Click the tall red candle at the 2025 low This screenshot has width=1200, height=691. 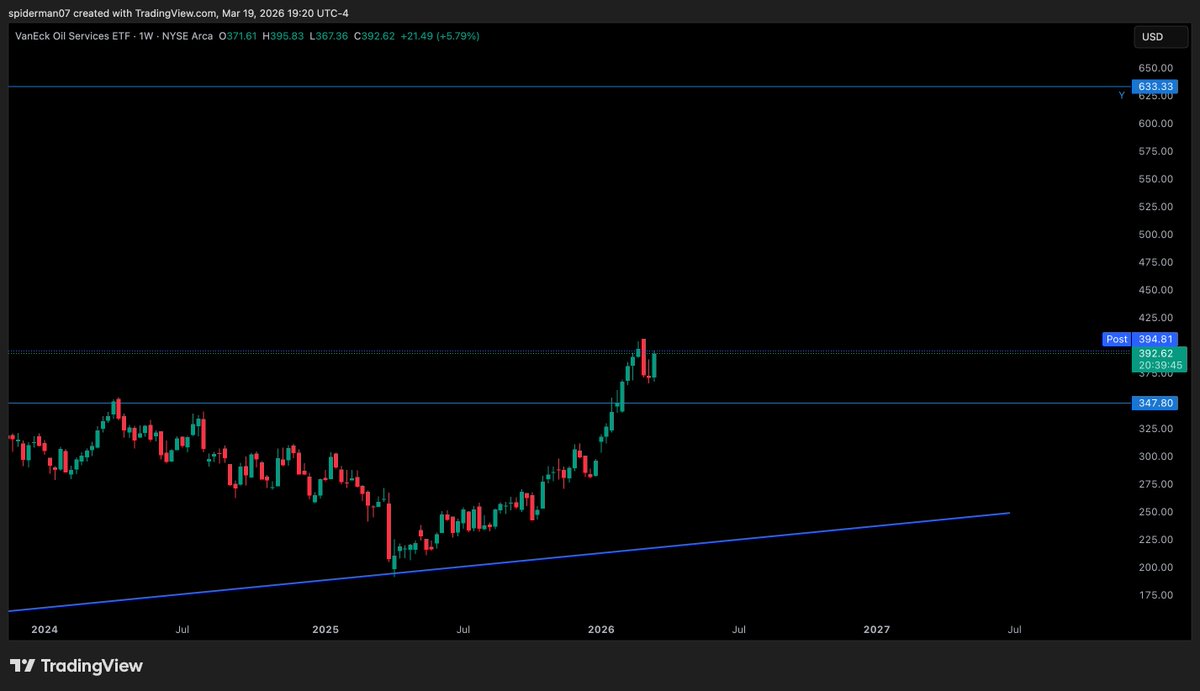[x=388, y=527]
